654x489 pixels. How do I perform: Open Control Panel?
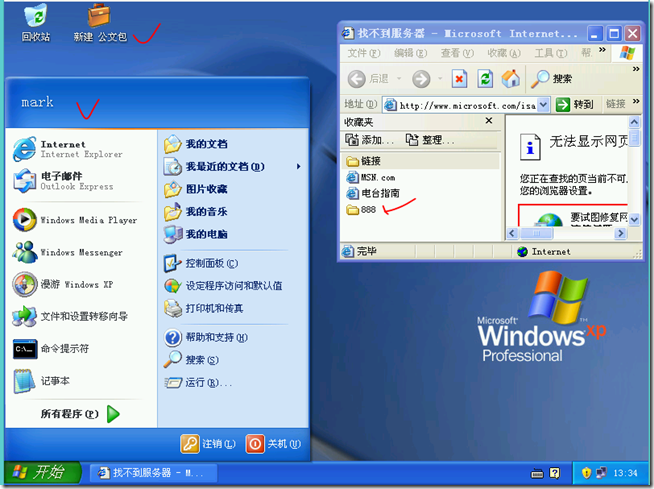coord(201,263)
